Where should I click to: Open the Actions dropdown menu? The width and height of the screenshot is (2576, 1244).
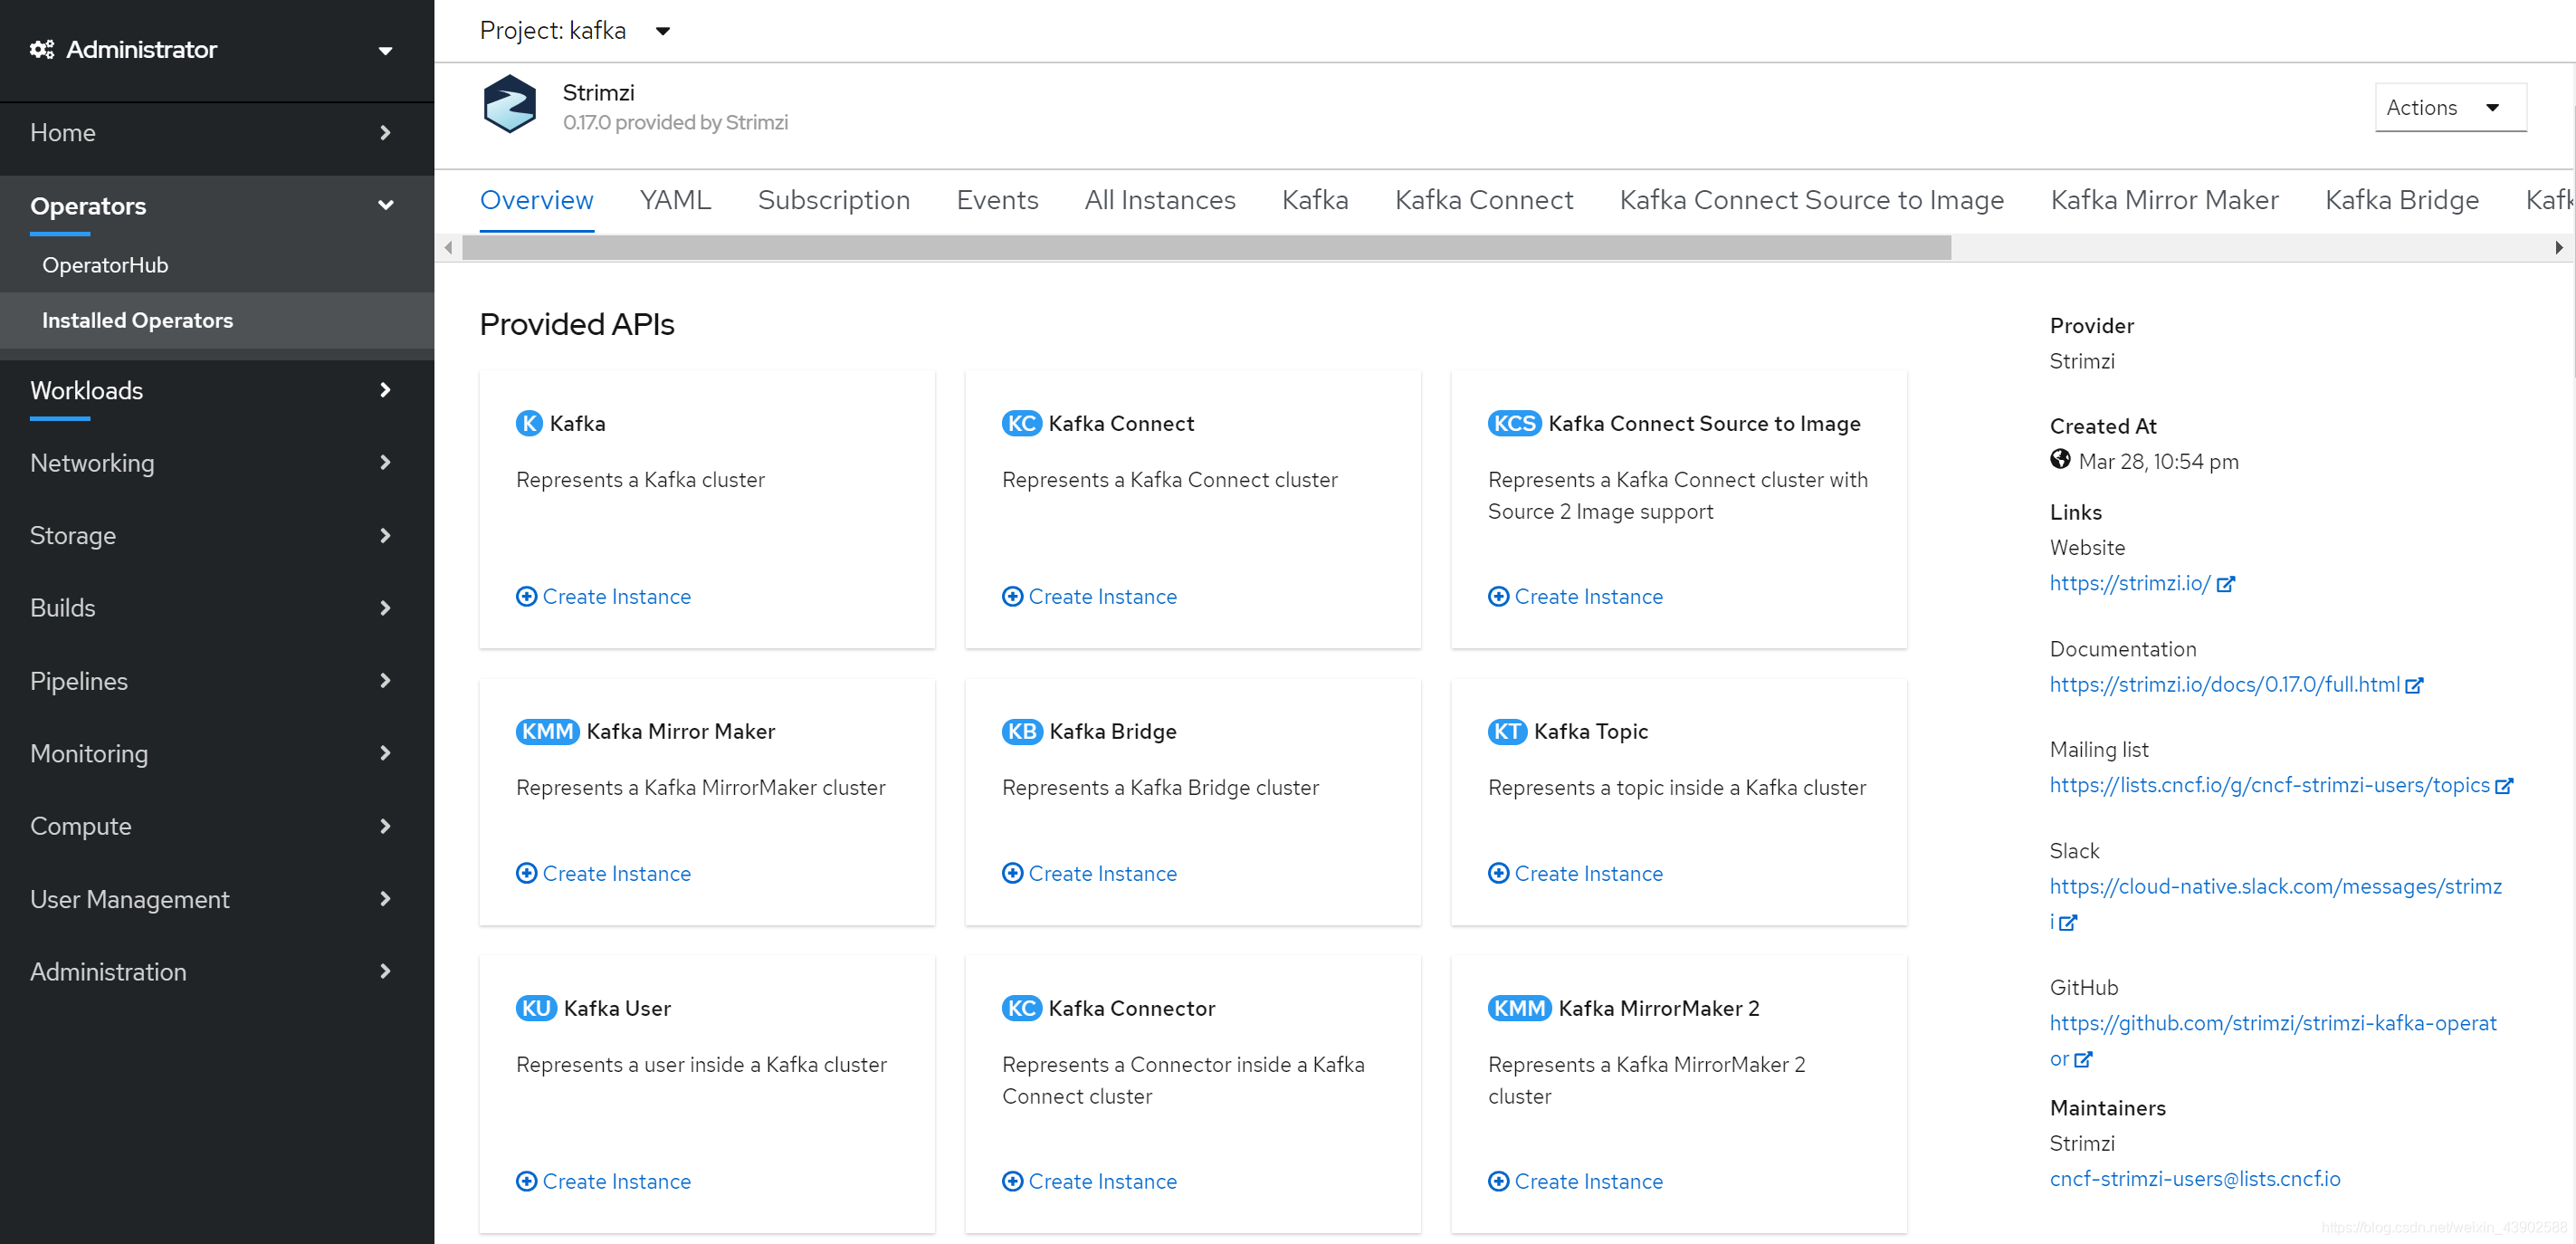pos(2447,107)
